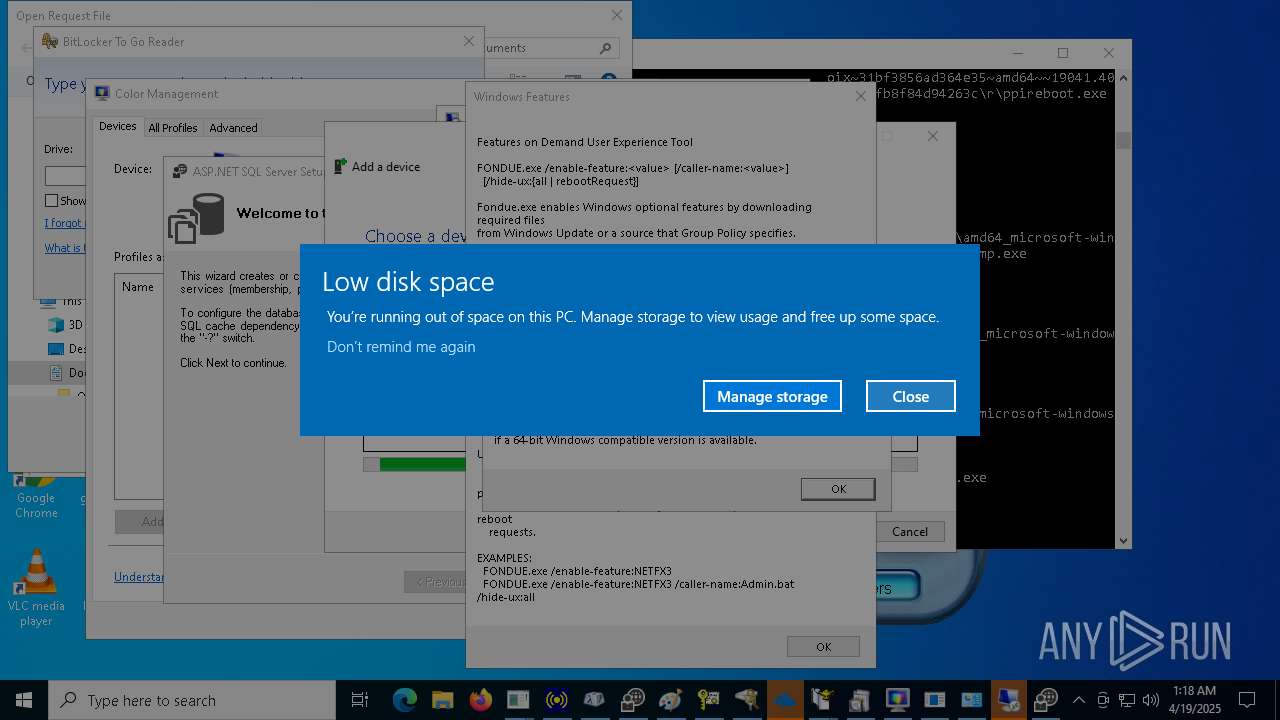Open Task View from the taskbar
Image resolution: width=1280 pixels, height=720 pixels.
360,700
